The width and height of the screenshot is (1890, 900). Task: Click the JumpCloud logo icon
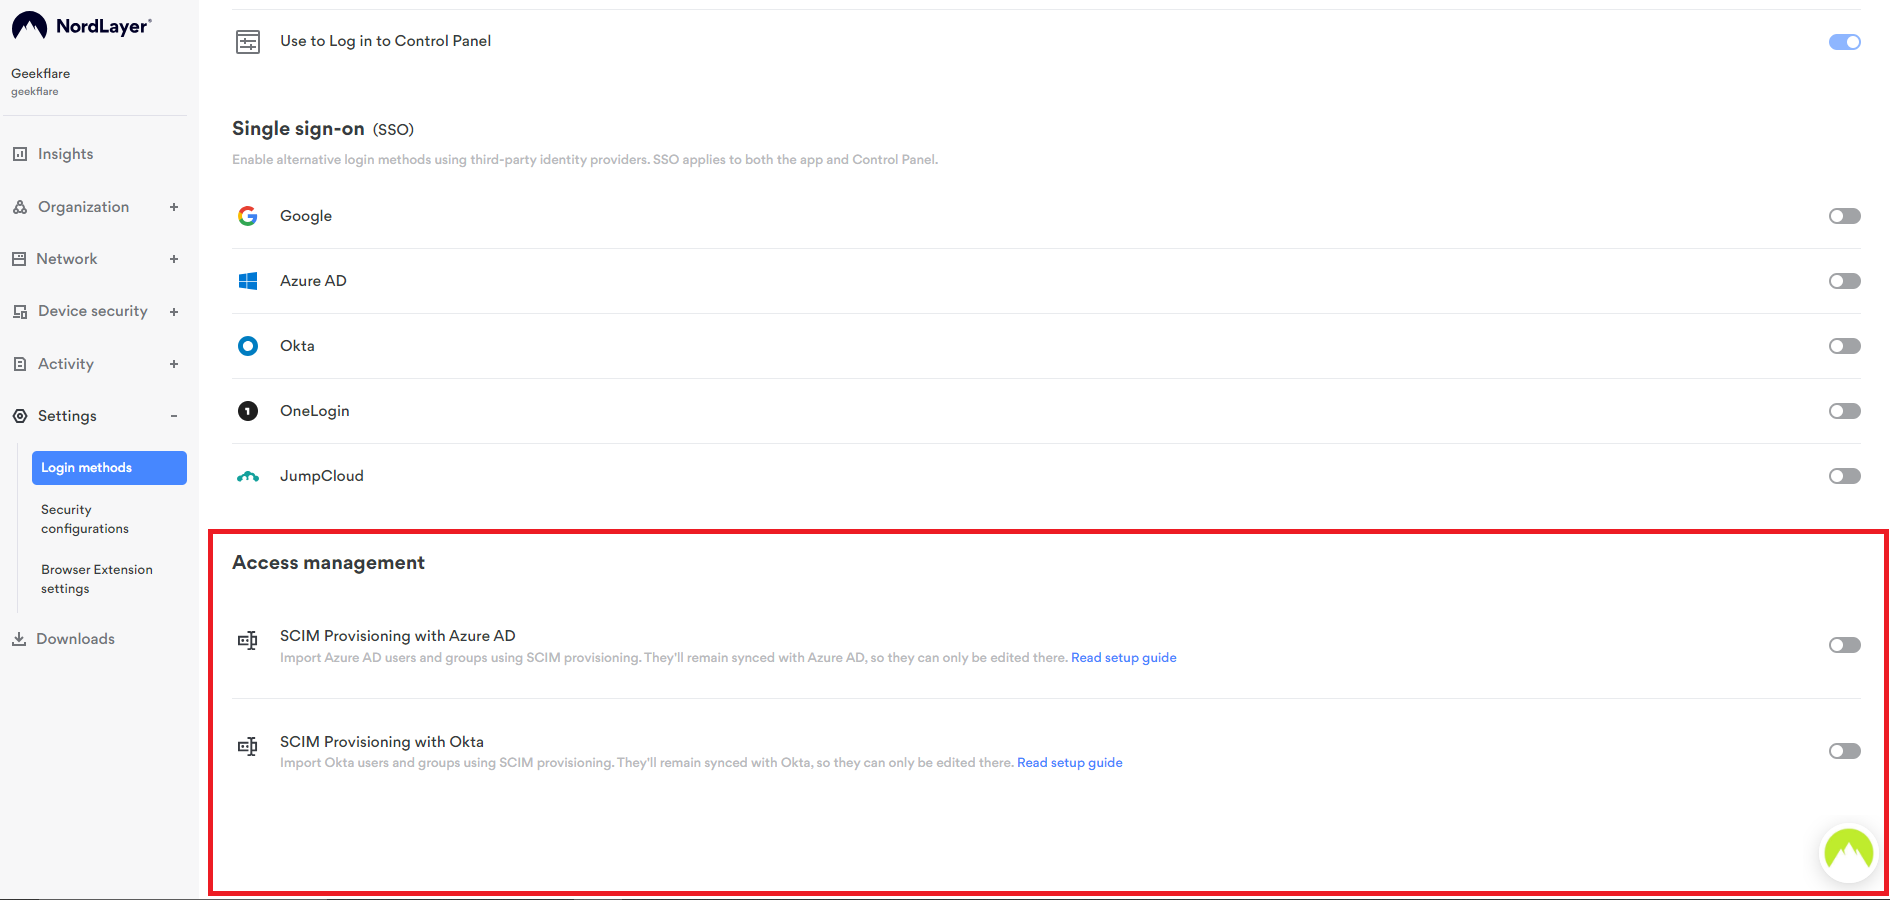[x=248, y=477]
